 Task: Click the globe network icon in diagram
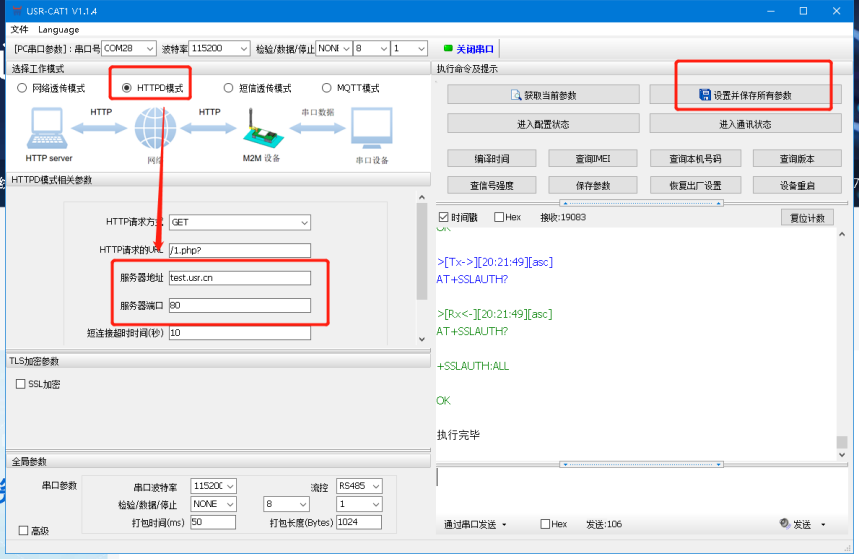(155, 129)
